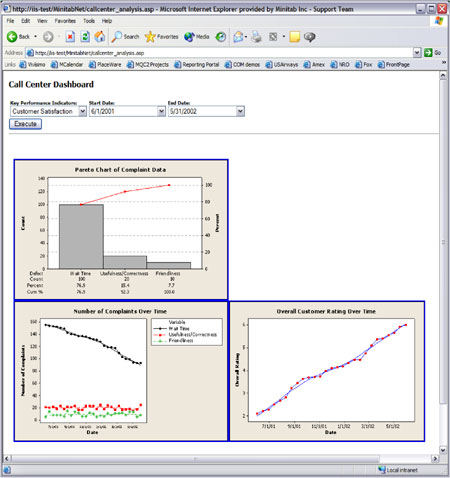
Task: Click the Windows flag logo in menu bar
Action: coord(439,21)
